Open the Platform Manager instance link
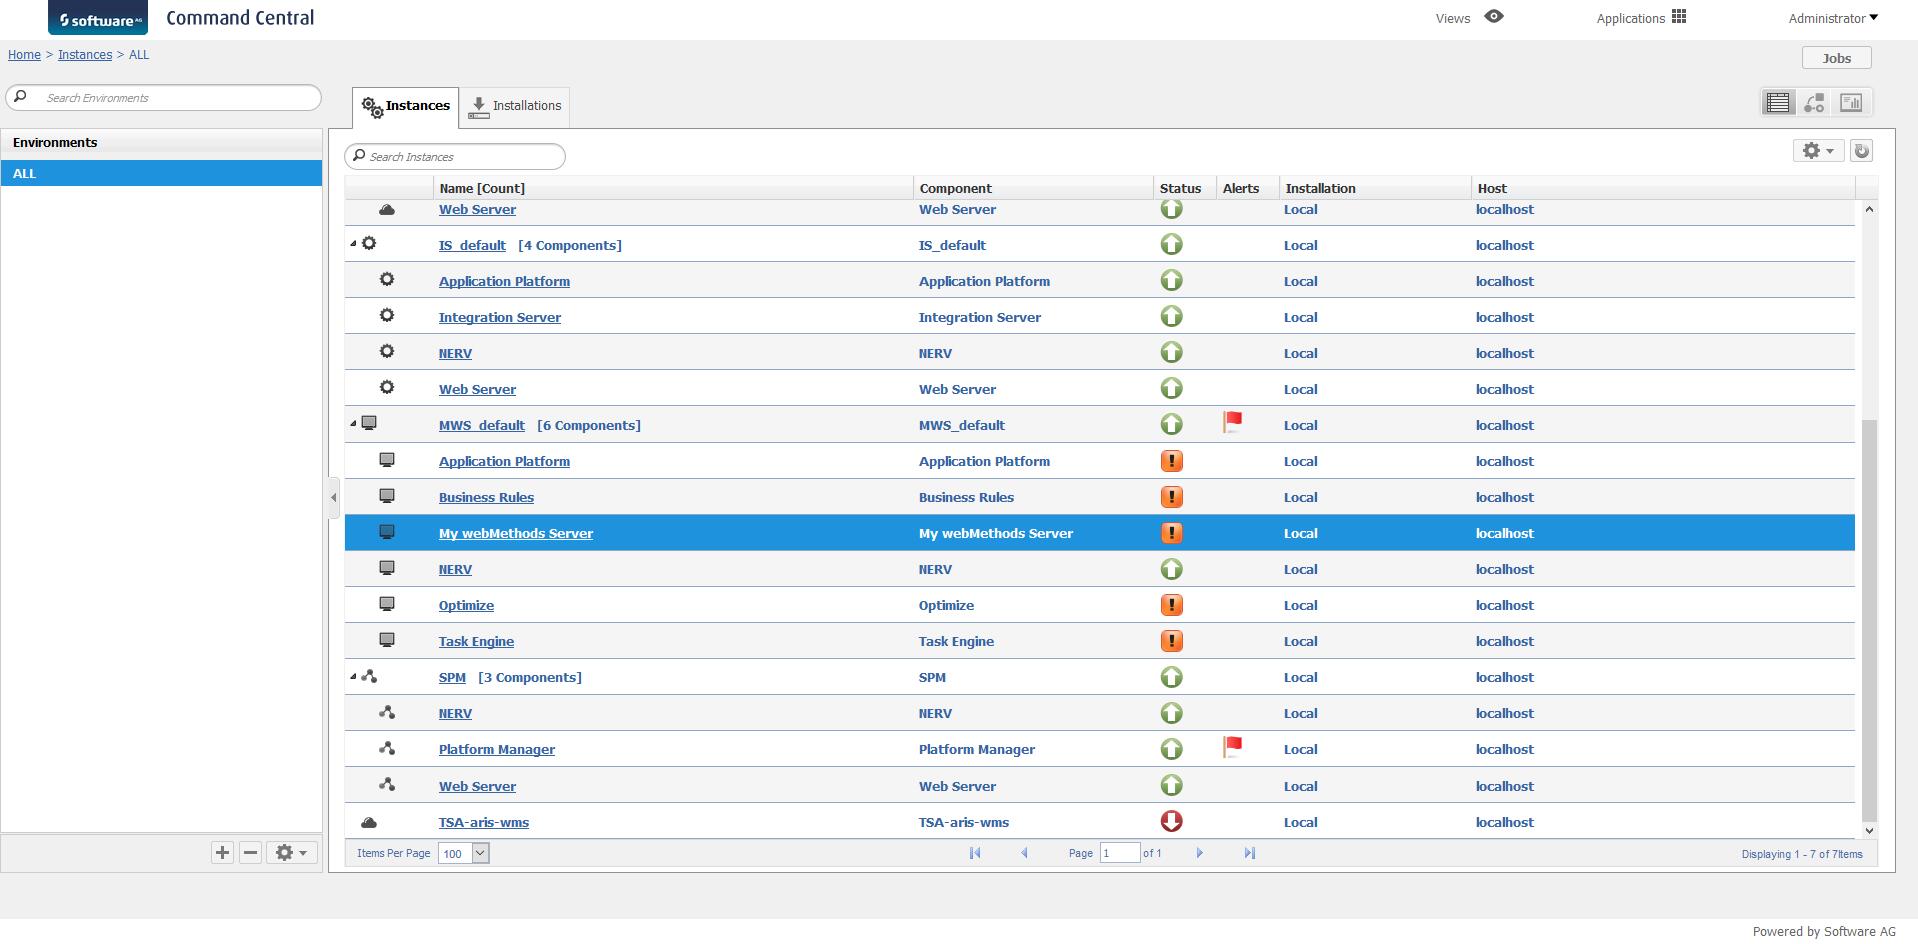 tap(497, 749)
